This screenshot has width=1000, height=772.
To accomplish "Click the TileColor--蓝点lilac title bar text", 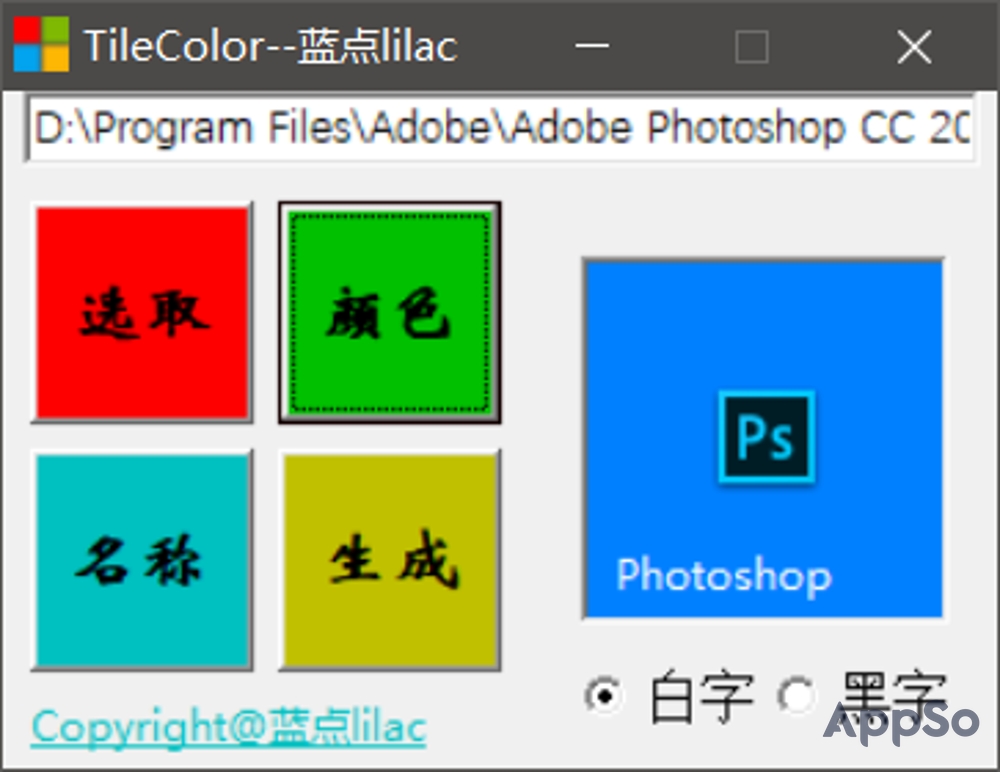I will 270,45.
